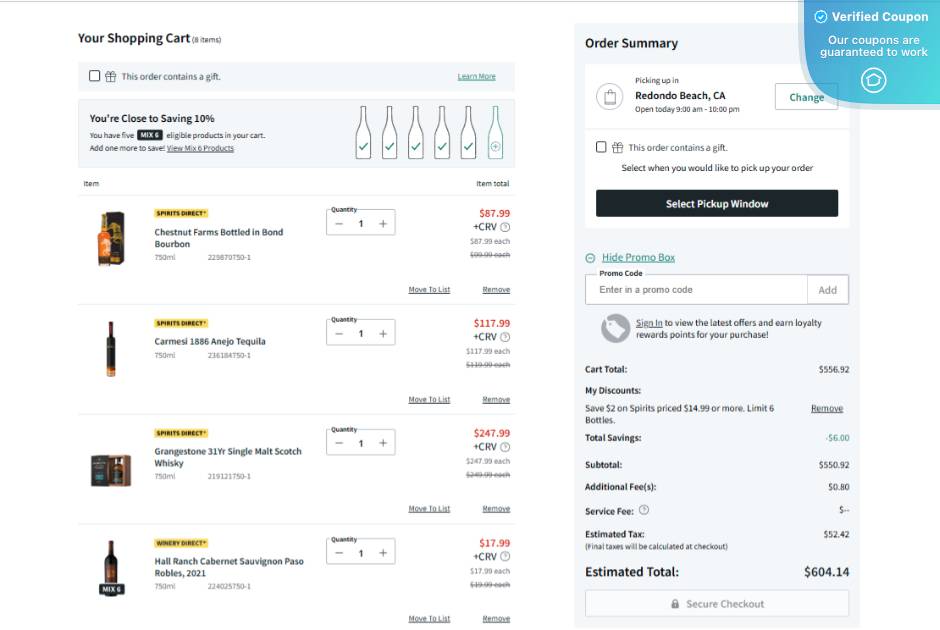Click the pickup store bag icon
Viewport: 940px width, 630px height.
pos(609,97)
